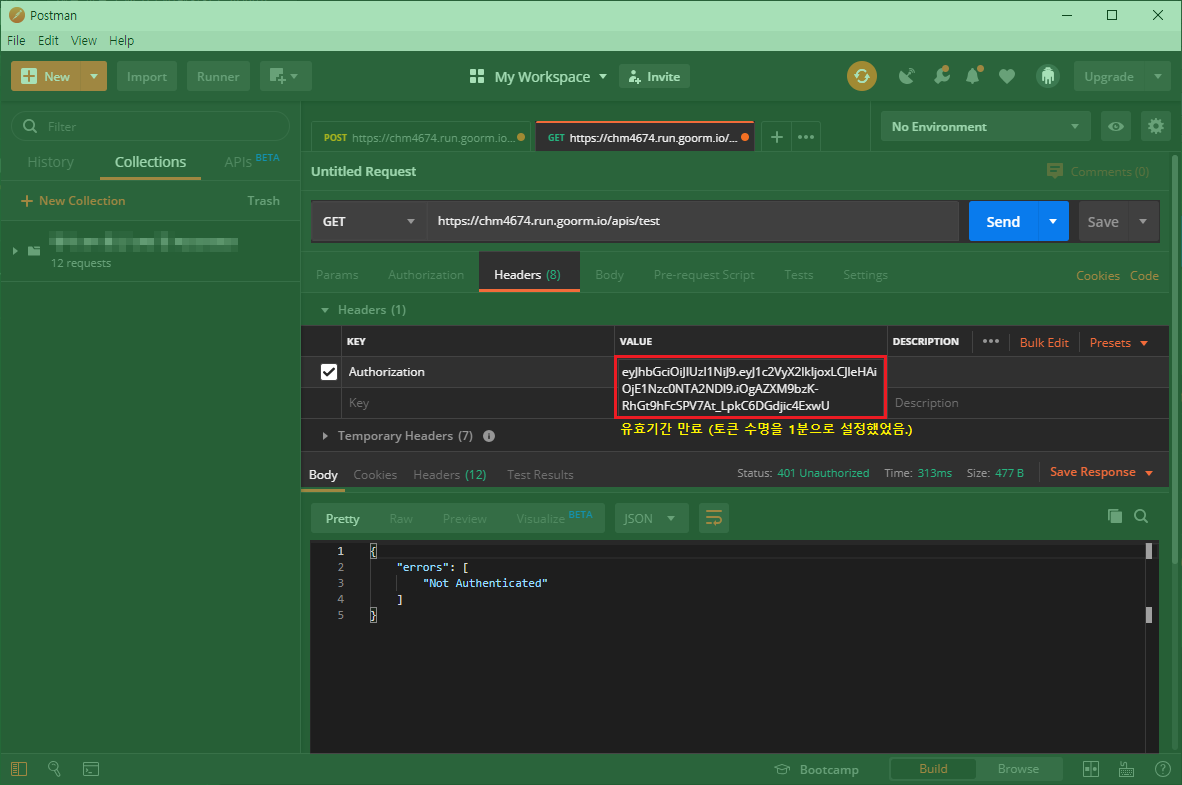This screenshot has height=785, width=1182.
Task: Open the Help menu
Action: pyautogui.click(x=121, y=40)
